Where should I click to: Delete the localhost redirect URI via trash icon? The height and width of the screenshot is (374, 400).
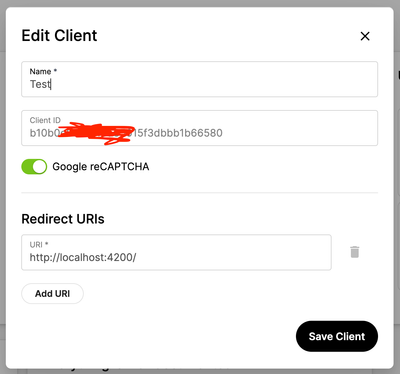click(355, 252)
